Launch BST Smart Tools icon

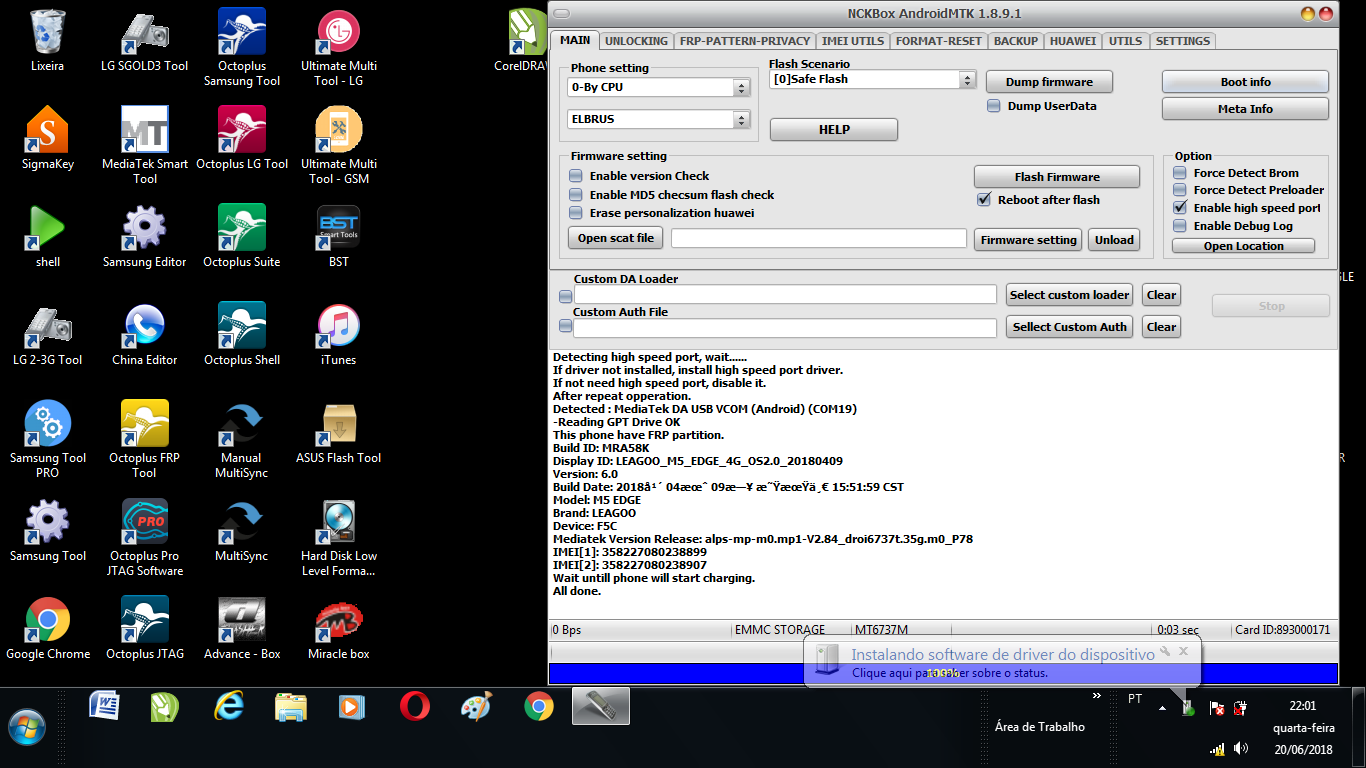339,236
